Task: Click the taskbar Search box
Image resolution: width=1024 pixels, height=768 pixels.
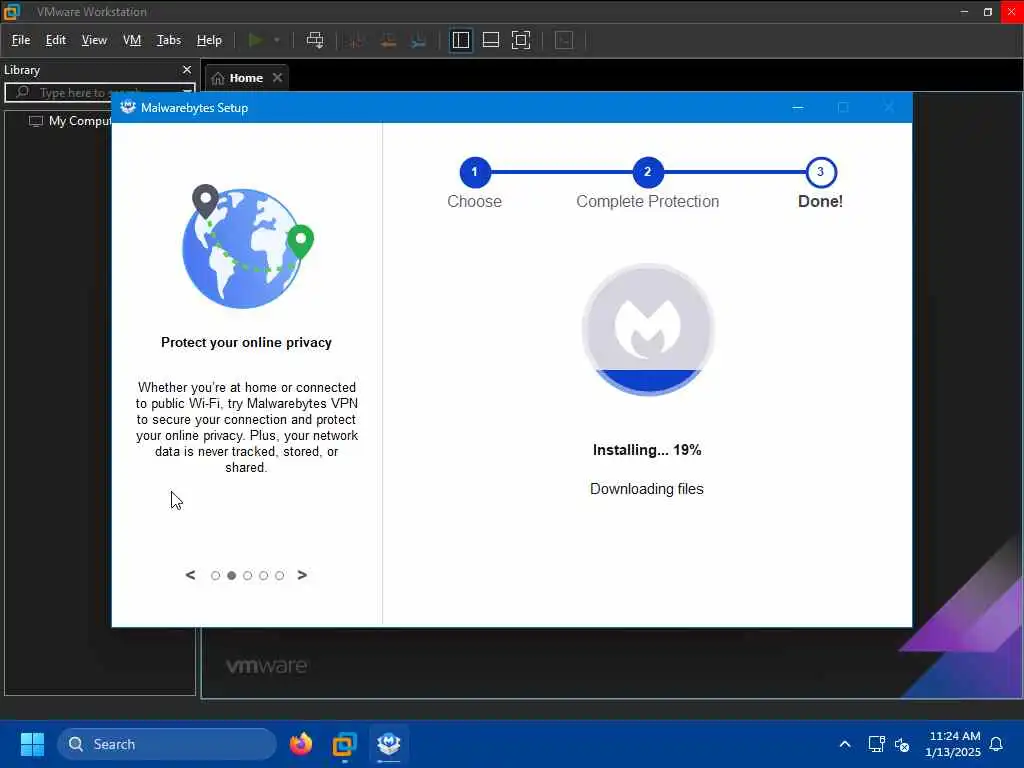Action: coord(167,744)
